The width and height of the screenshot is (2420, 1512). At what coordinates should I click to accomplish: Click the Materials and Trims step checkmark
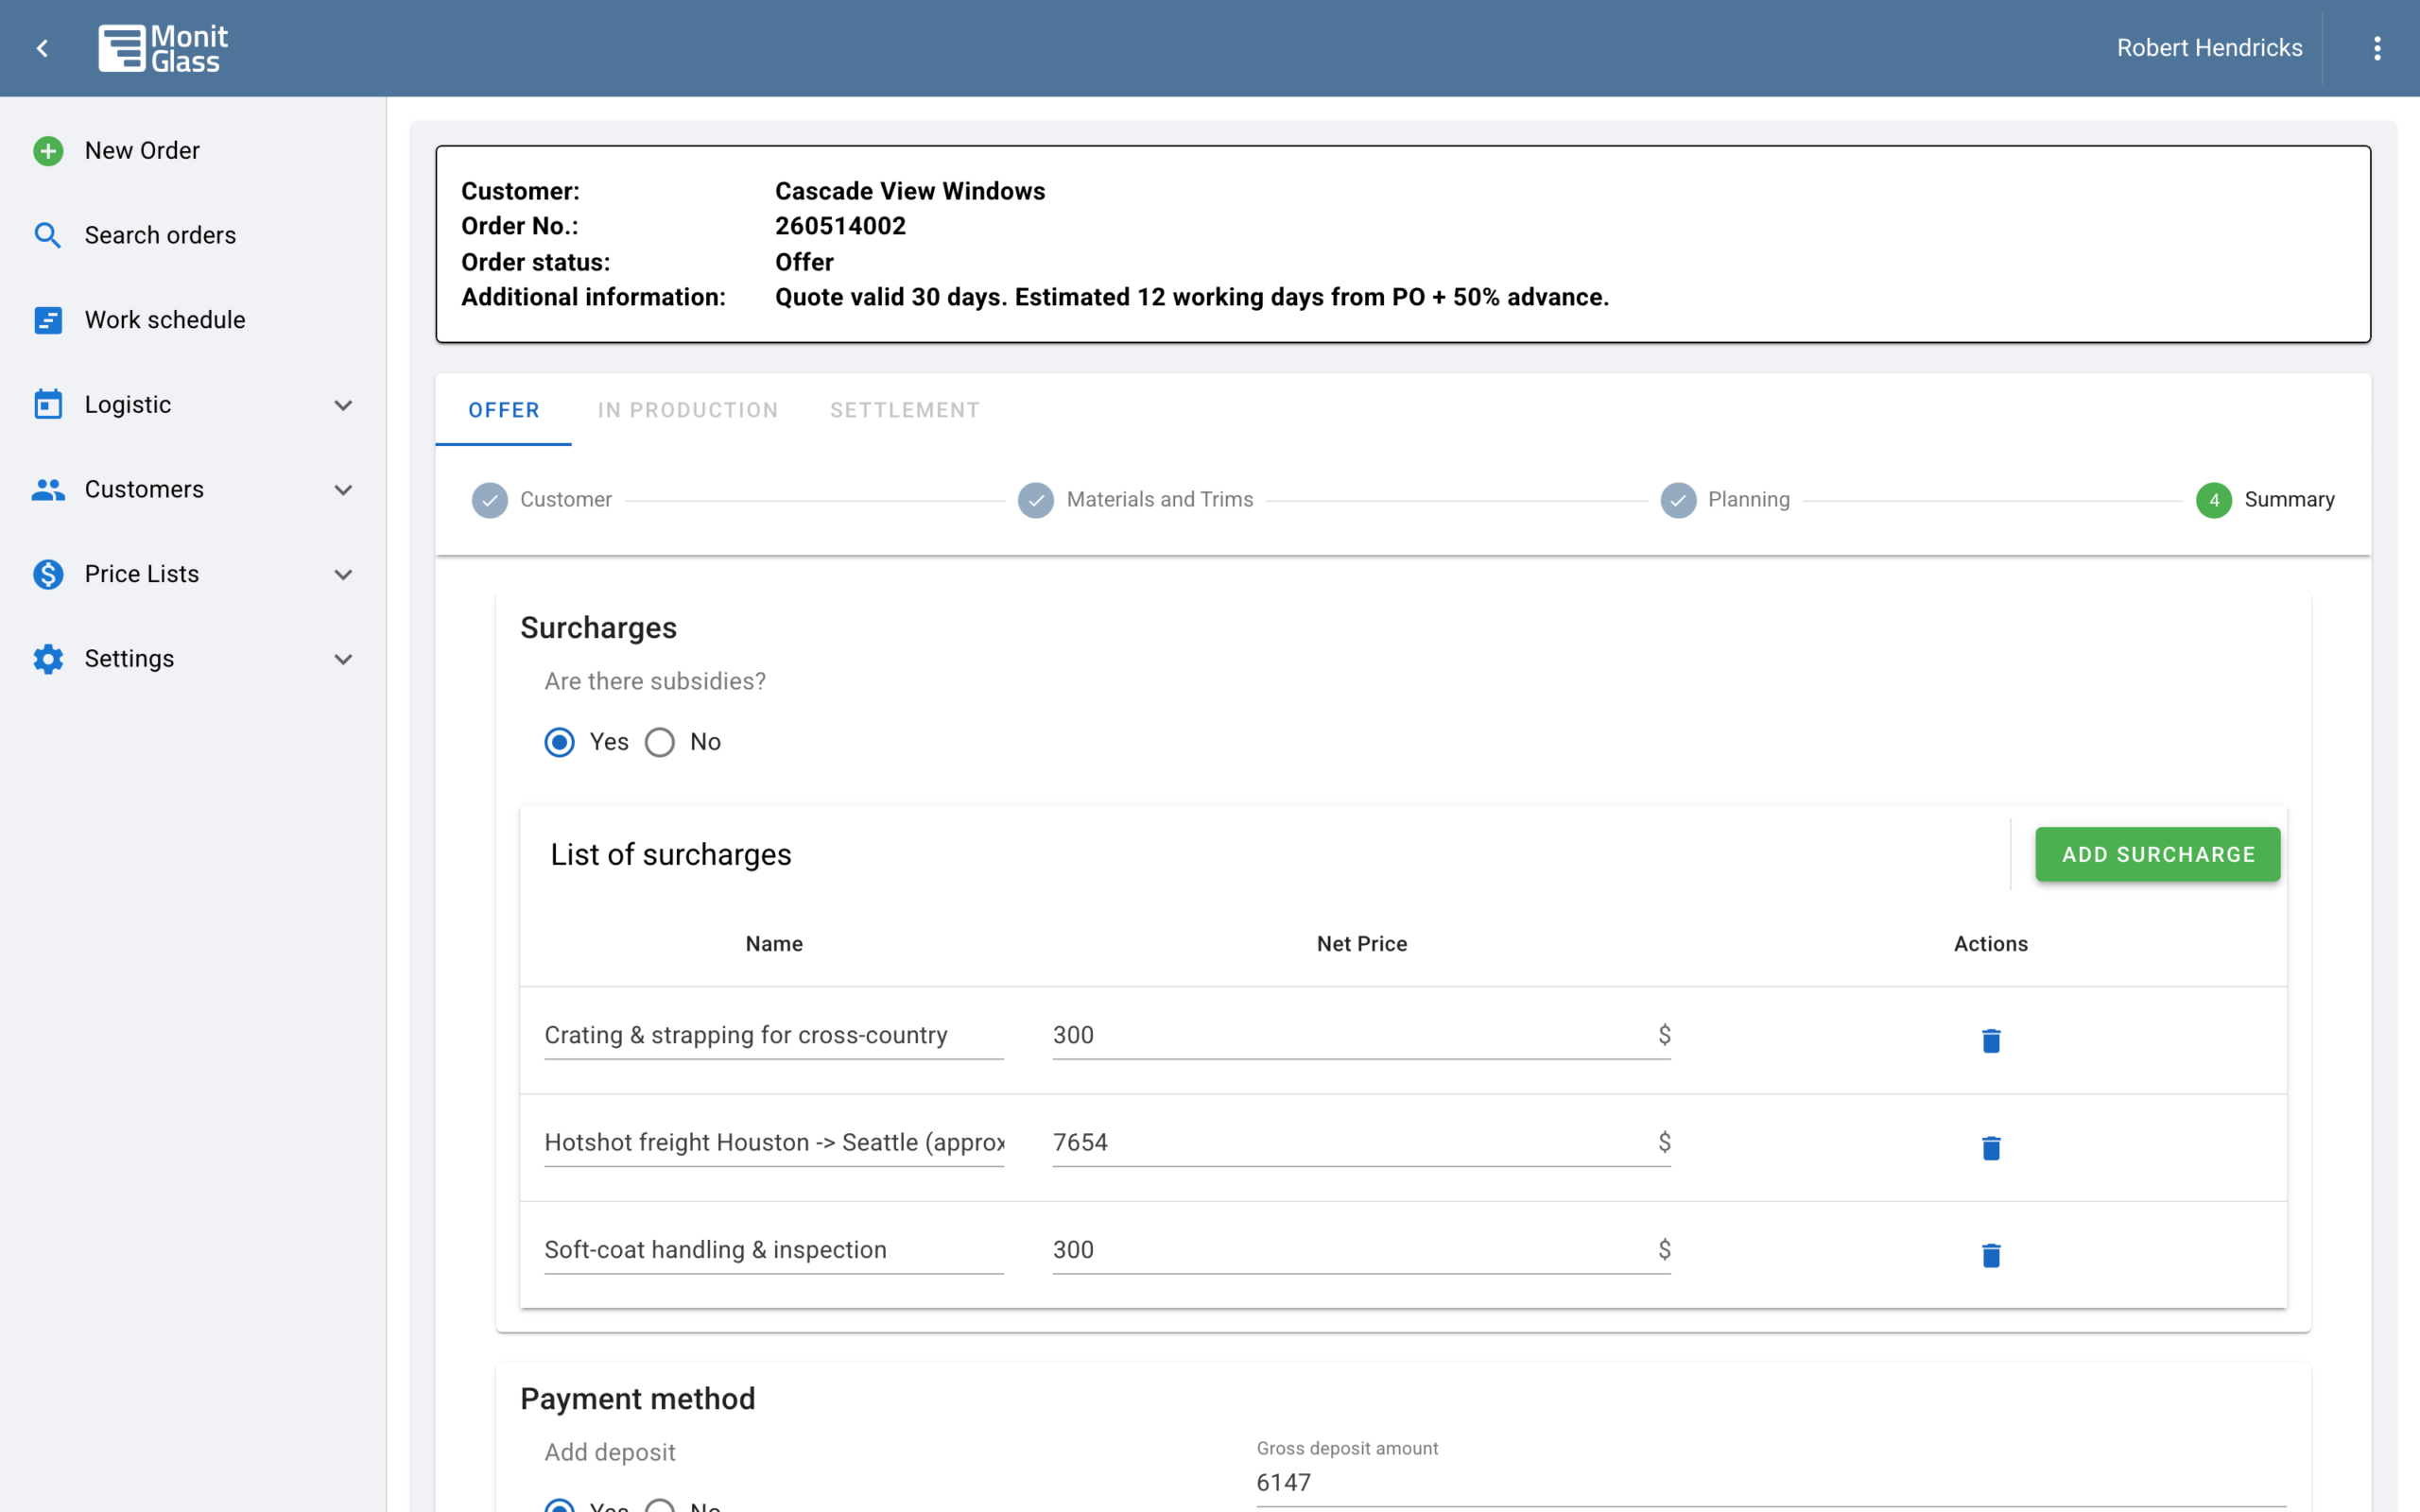pyautogui.click(x=1036, y=500)
